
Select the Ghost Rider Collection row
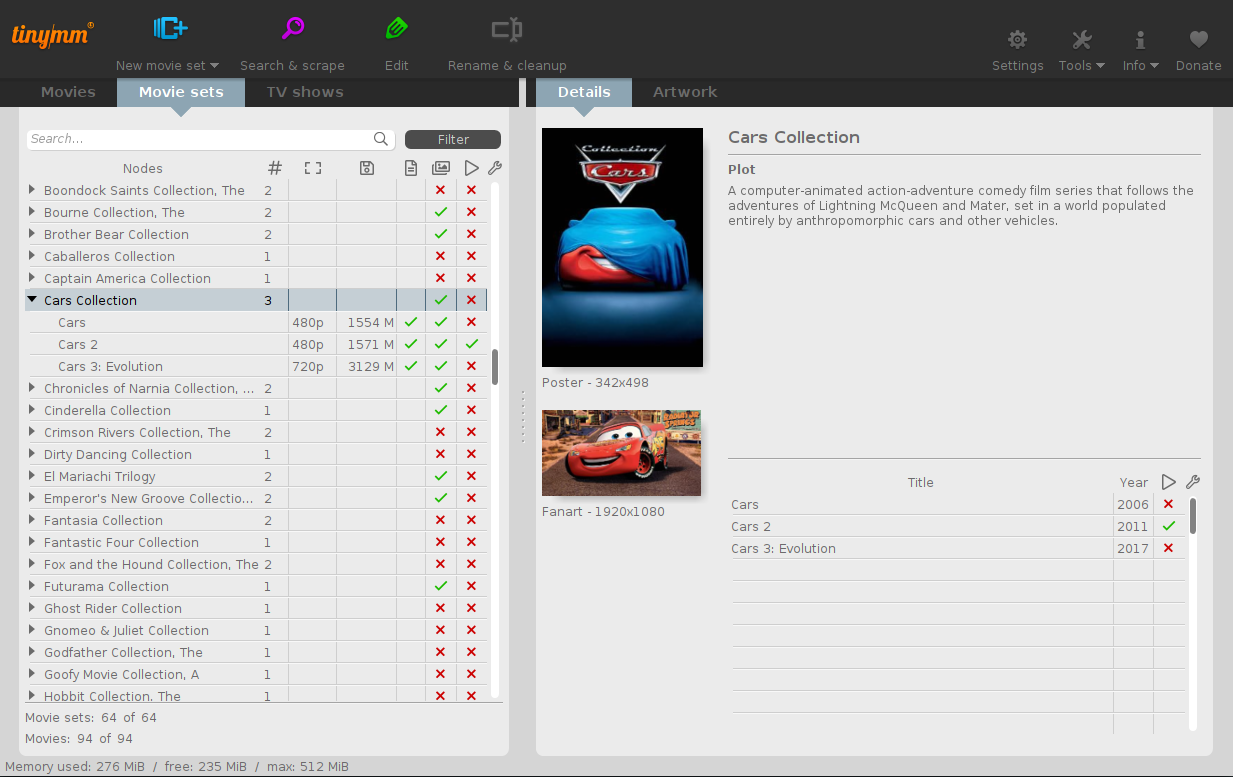pos(256,608)
